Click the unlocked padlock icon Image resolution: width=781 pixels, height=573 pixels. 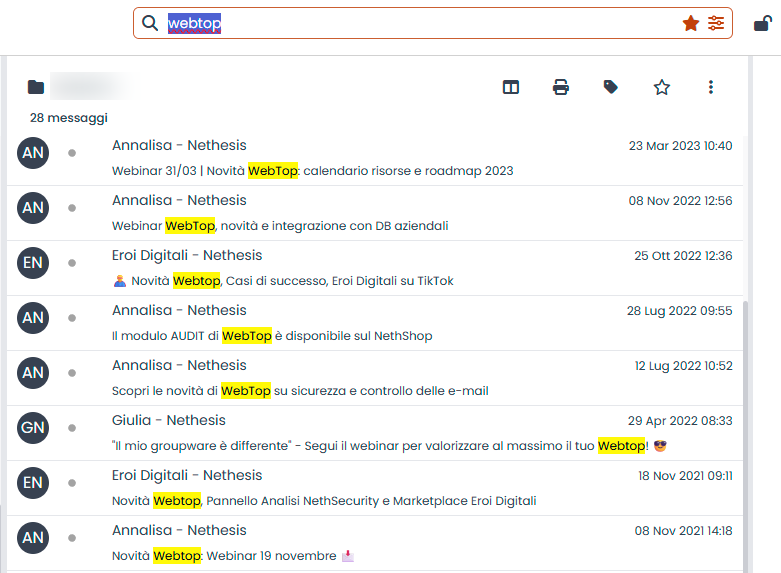(763, 23)
